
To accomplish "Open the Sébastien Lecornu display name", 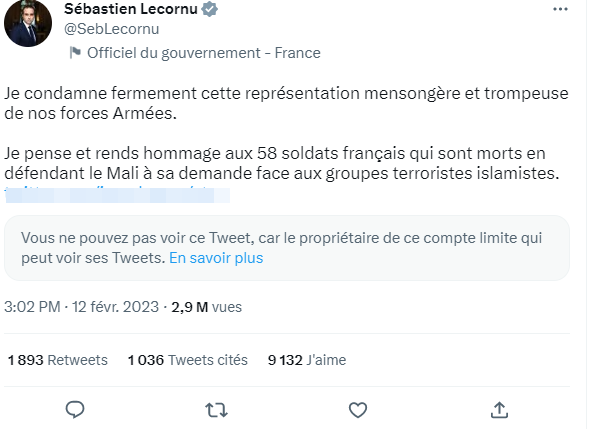I will point(131,9).
